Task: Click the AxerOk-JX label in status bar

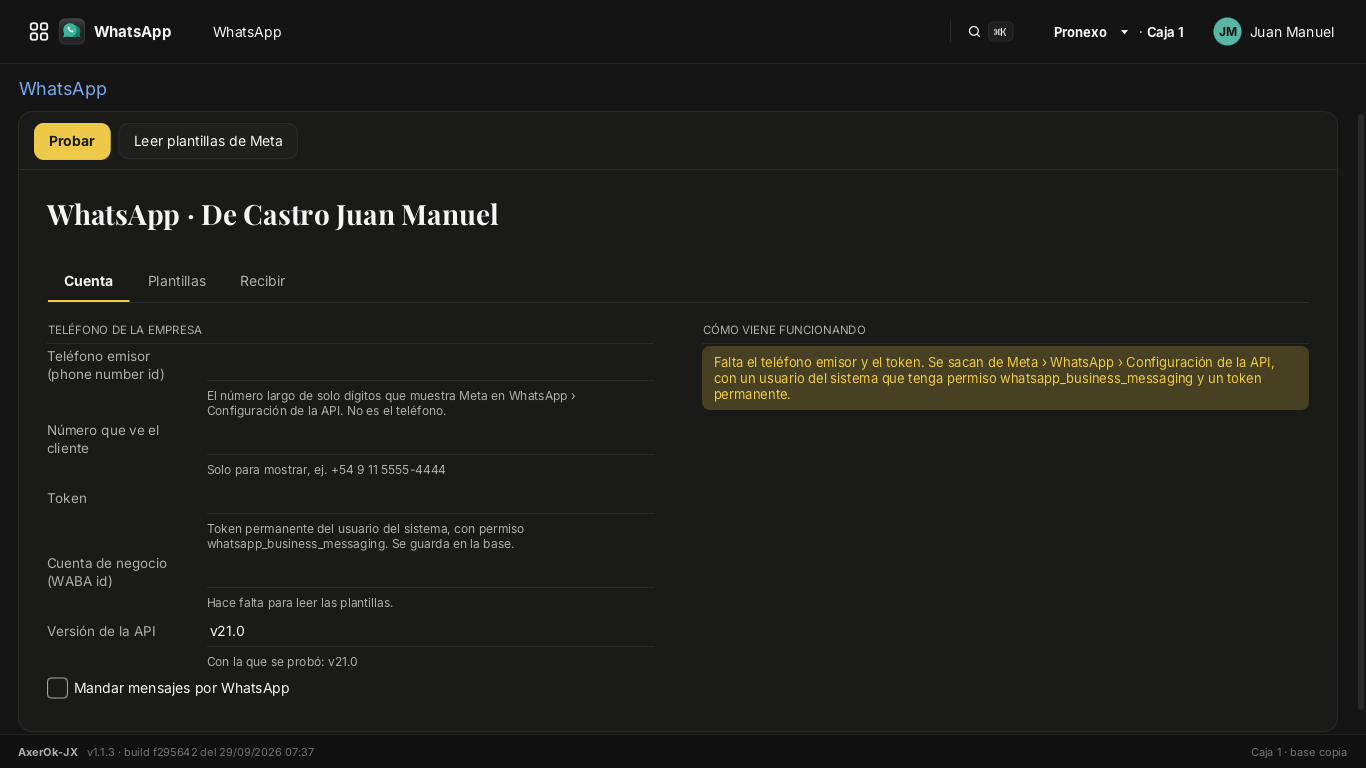Action: [x=48, y=752]
